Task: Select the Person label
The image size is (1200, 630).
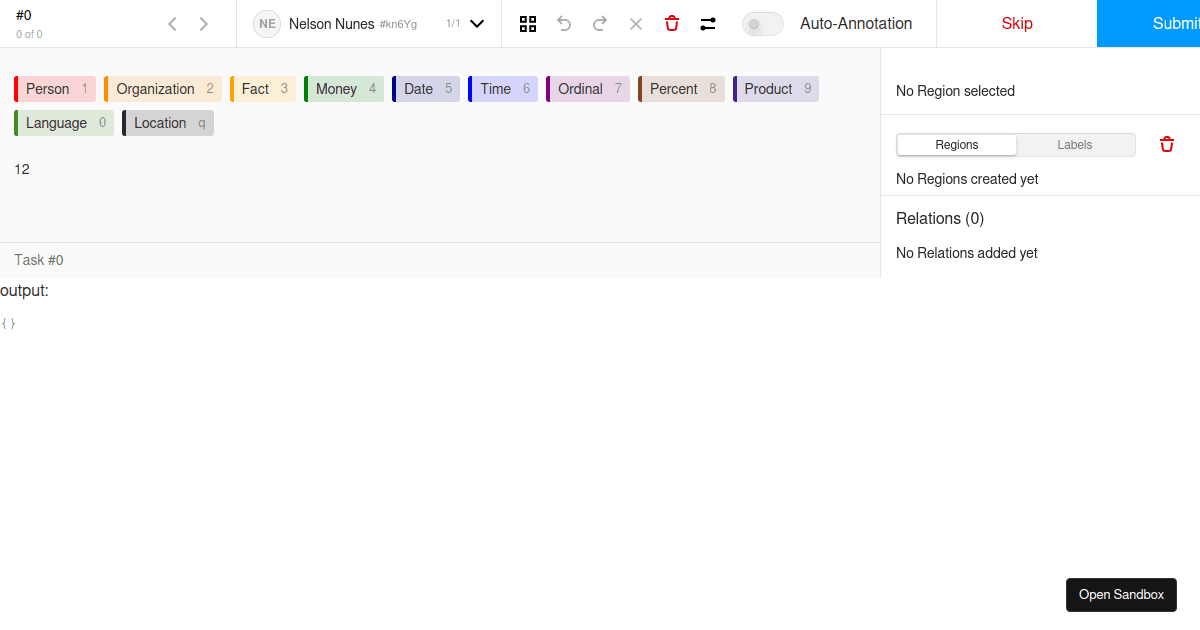Action: [54, 88]
